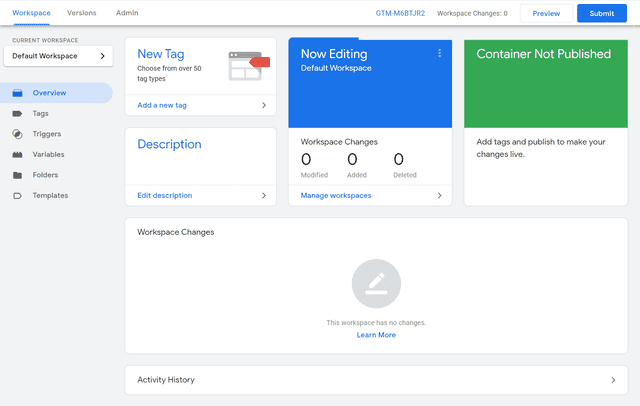Click the Manage workspaces link
Screen dimensions: 640x406
(336, 195)
